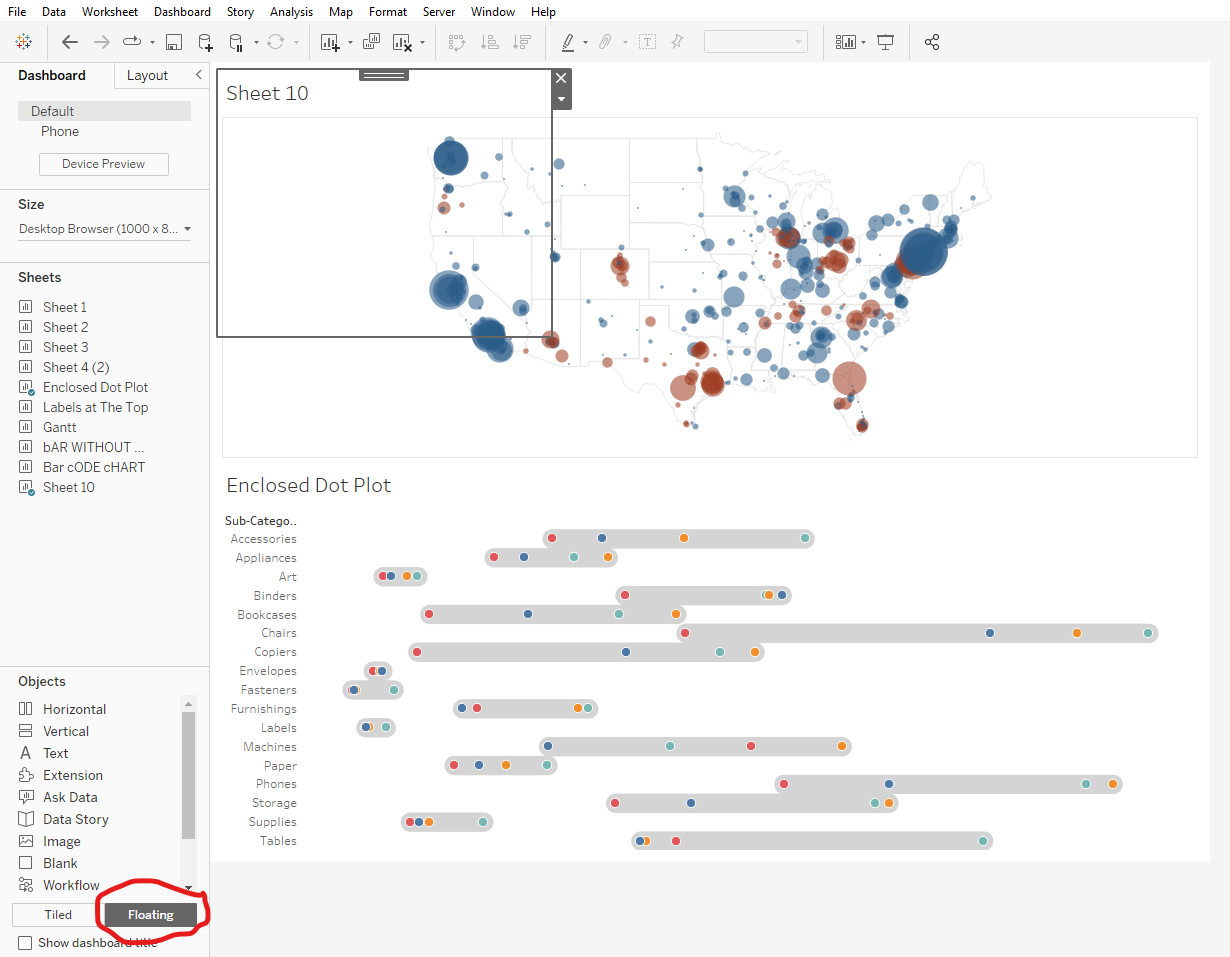Open the Server menu
The height and width of the screenshot is (957, 1230).
tap(439, 12)
